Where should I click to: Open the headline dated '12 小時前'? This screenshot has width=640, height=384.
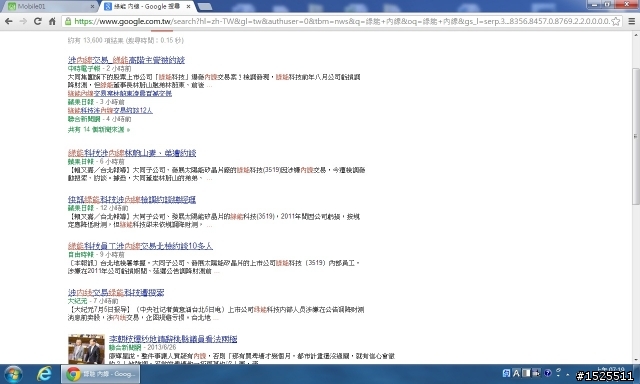pyautogui.click(x=132, y=200)
